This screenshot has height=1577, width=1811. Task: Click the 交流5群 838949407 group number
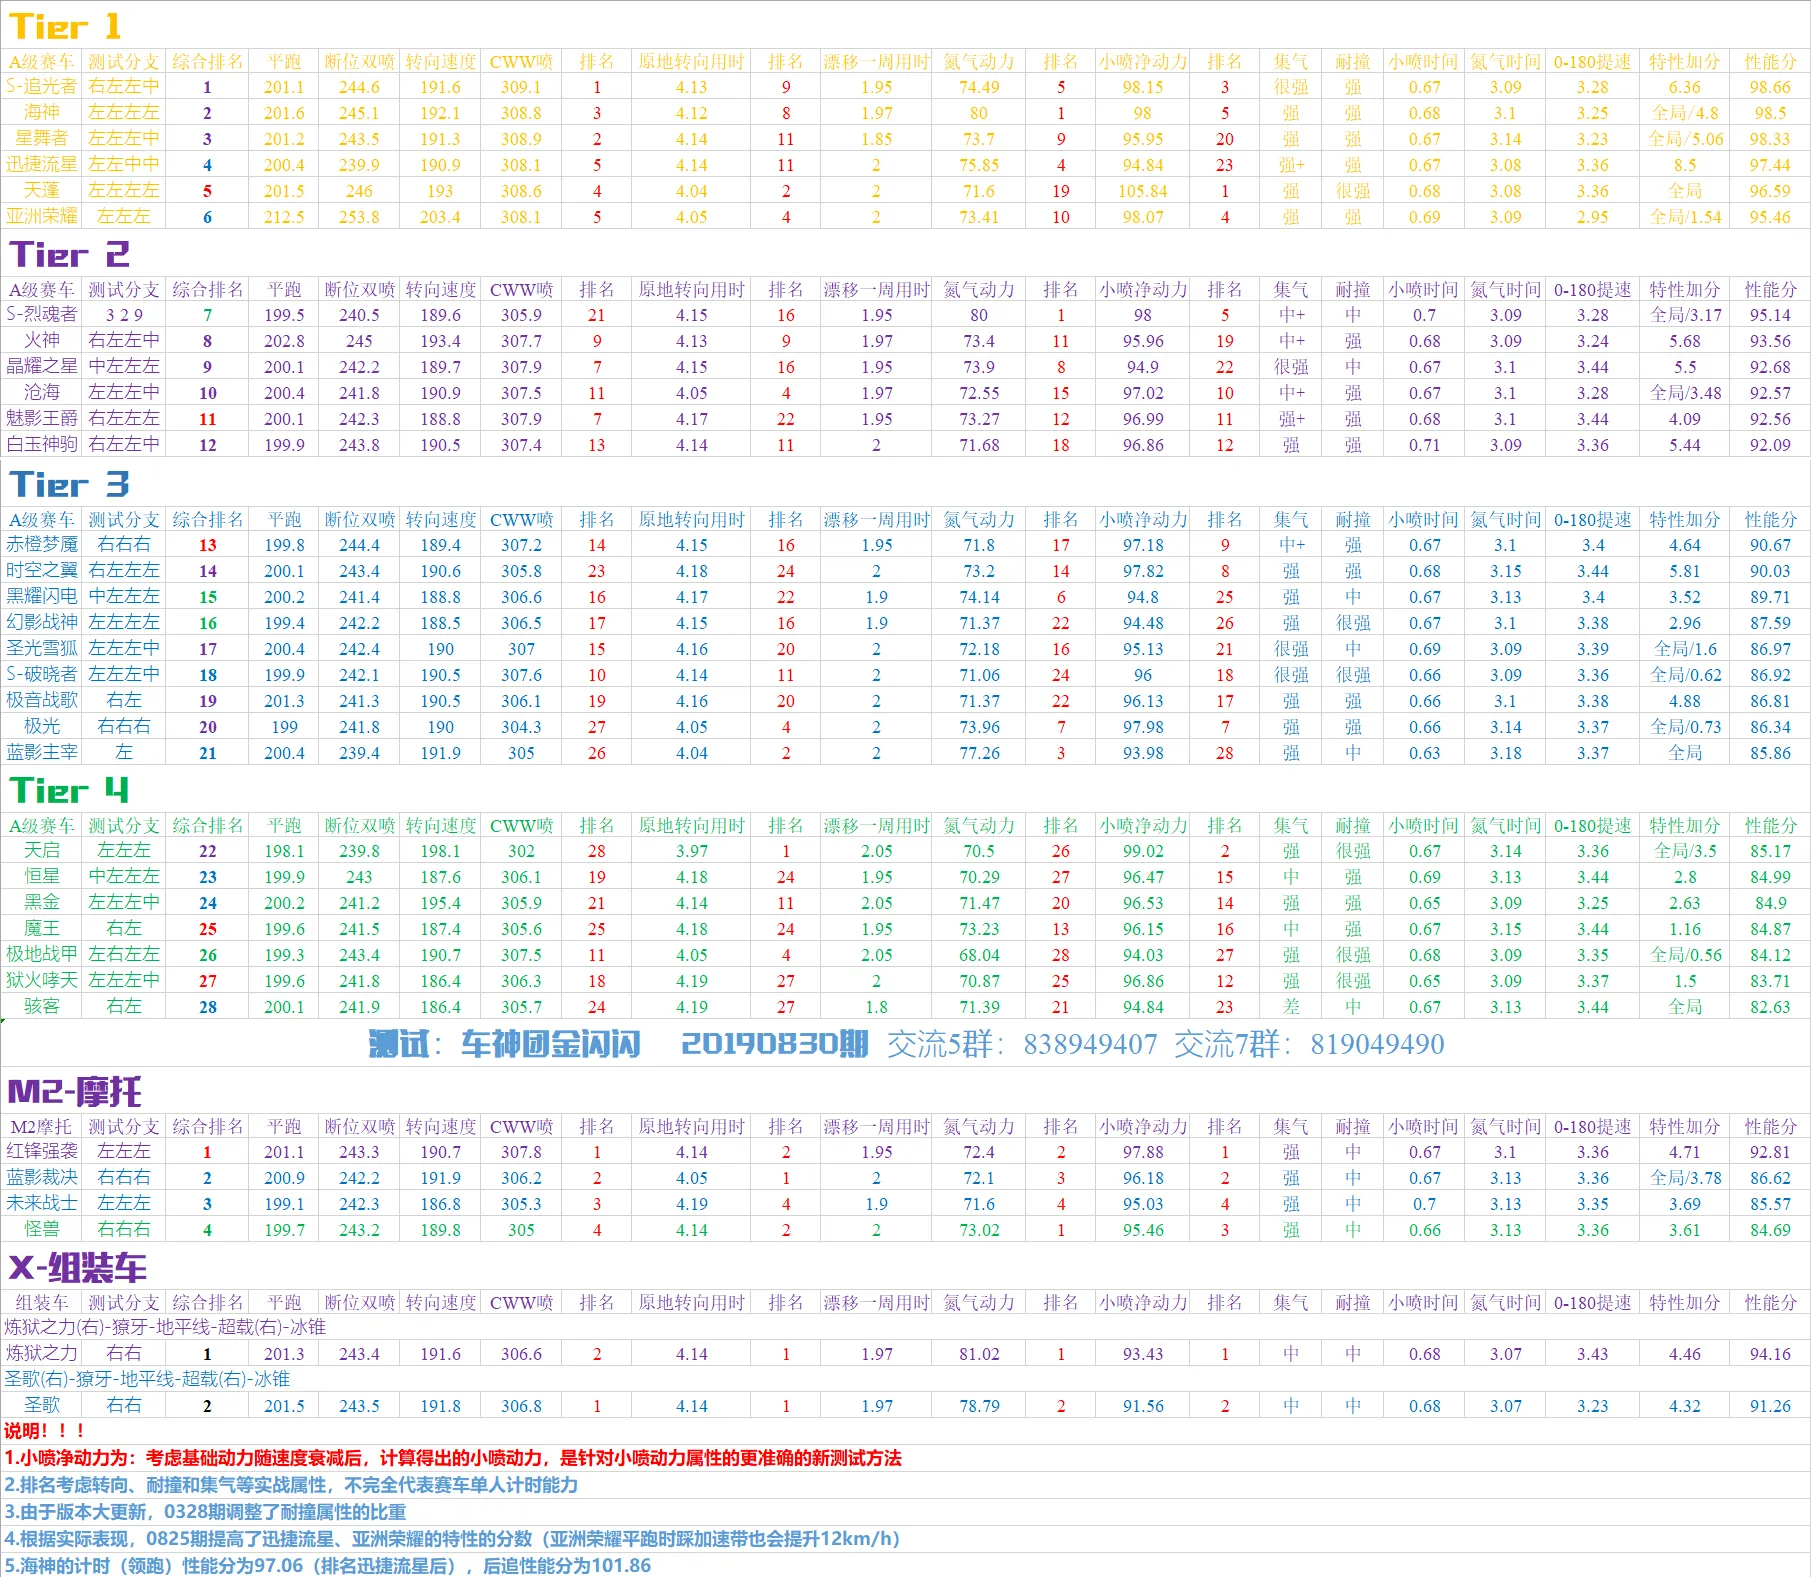click(1022, 1044)
